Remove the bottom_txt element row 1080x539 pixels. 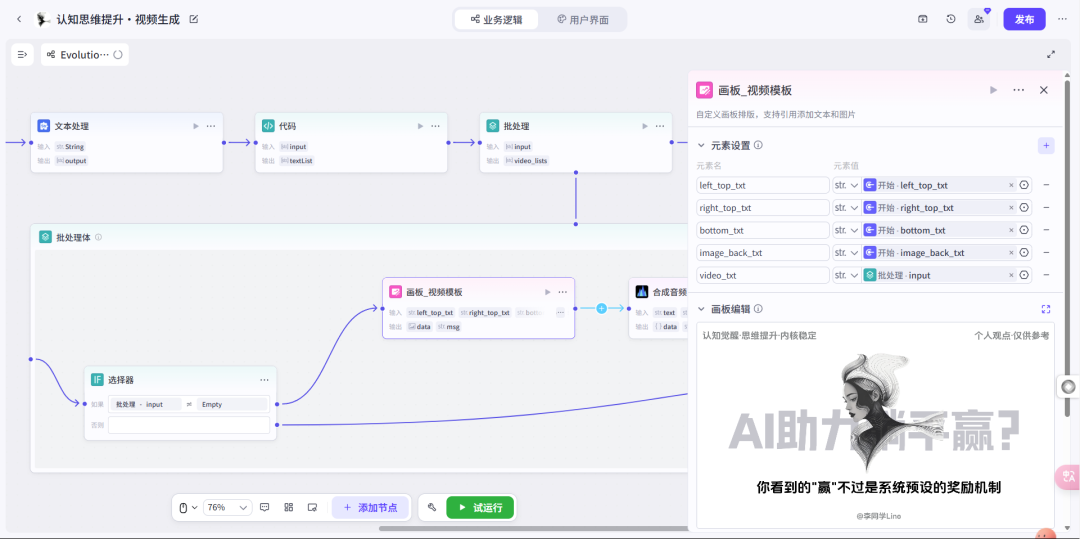1046,230
